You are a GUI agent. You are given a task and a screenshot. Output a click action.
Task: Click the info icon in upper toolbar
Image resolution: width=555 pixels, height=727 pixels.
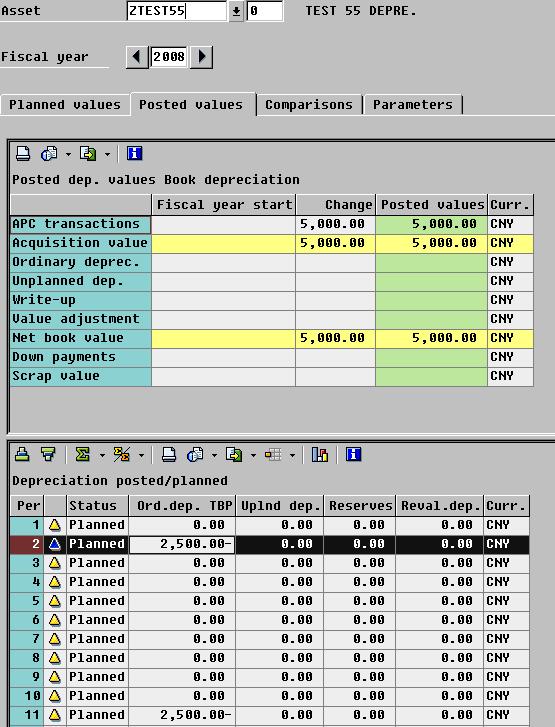point(134,153)
